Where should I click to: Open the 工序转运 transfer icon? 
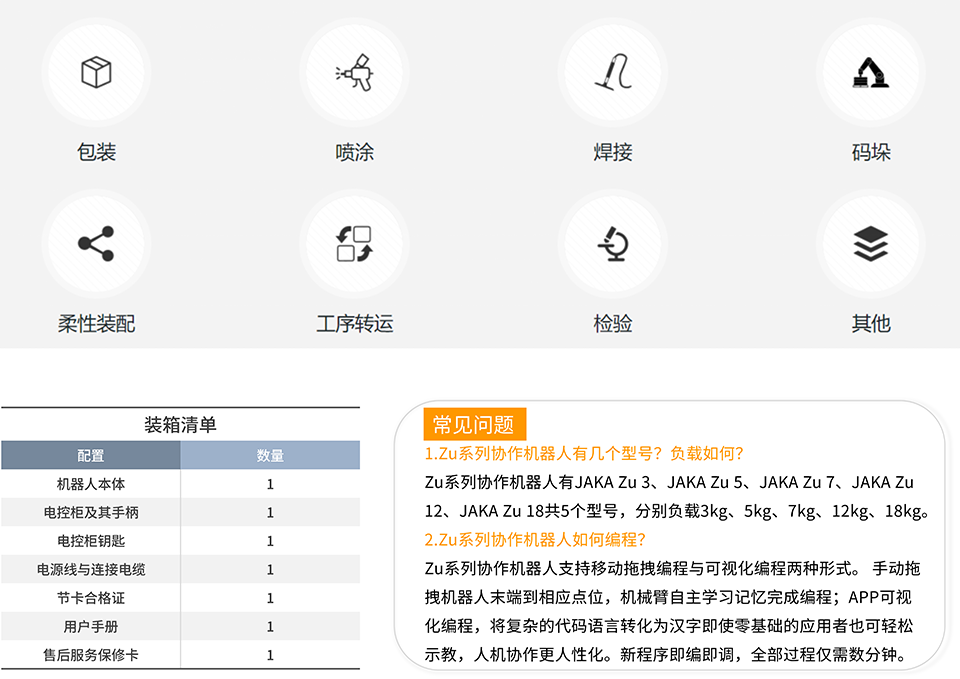(x=354, y=243)
